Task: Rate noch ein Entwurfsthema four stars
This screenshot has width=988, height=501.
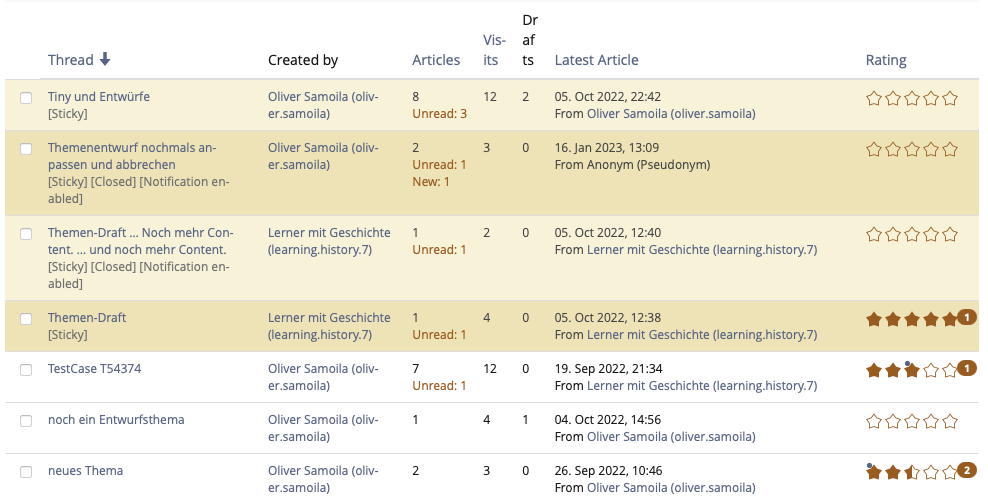Action: [931, 421]
